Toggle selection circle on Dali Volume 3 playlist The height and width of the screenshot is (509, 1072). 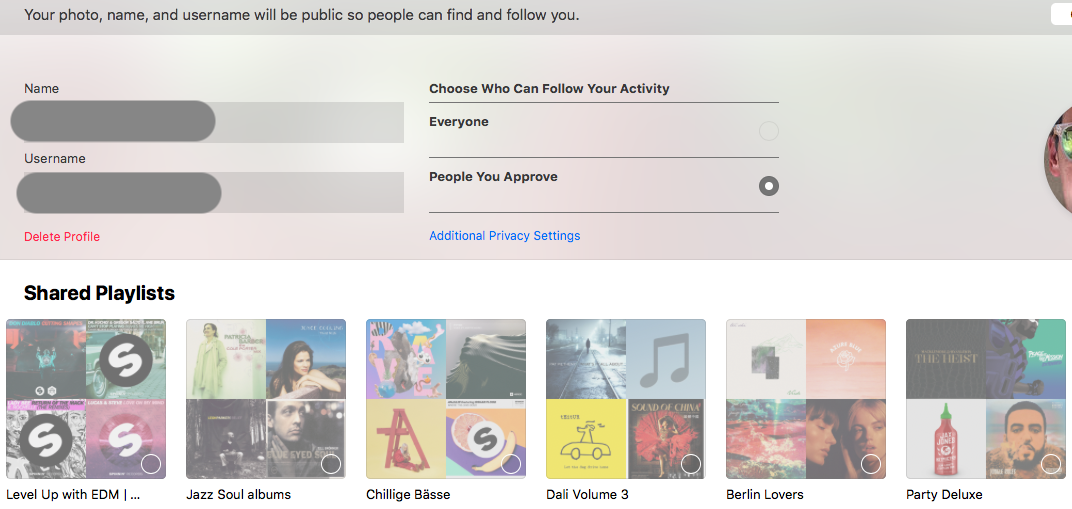691,464
